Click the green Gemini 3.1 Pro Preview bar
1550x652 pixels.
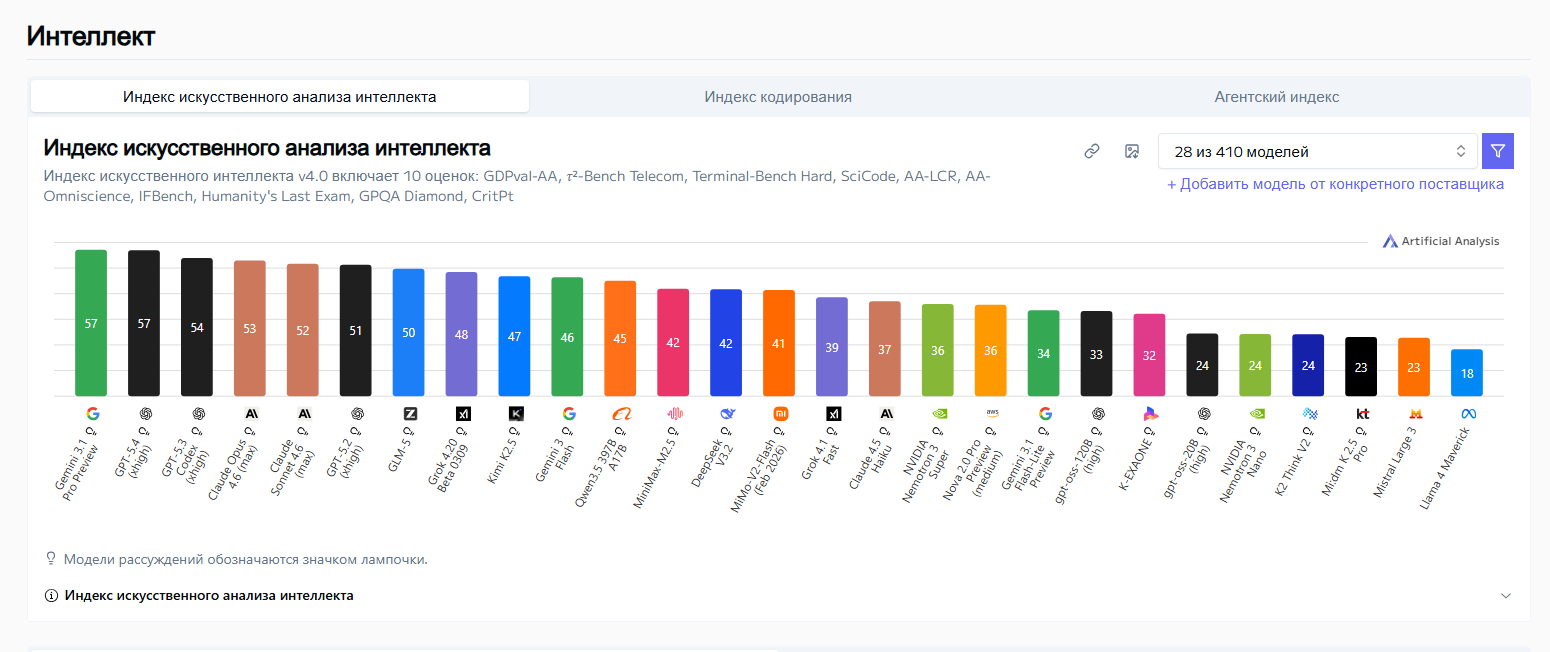(91, 323)
